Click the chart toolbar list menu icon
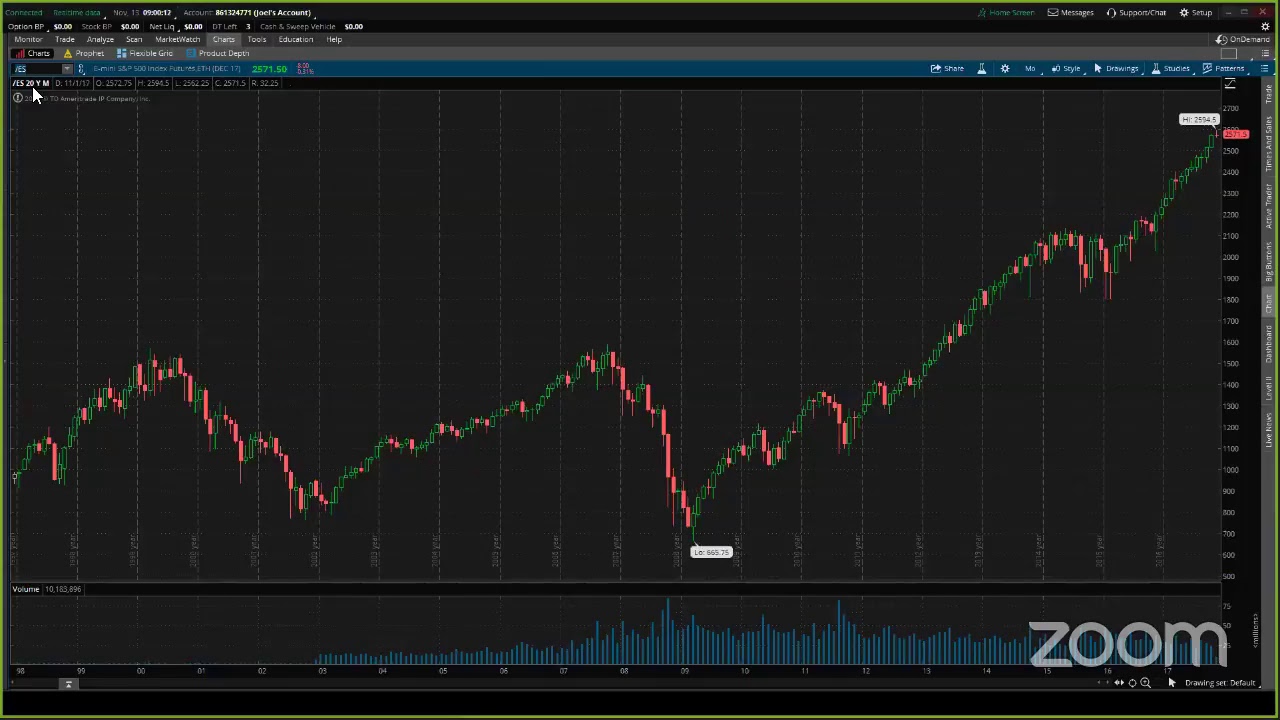 (1264, 68)
